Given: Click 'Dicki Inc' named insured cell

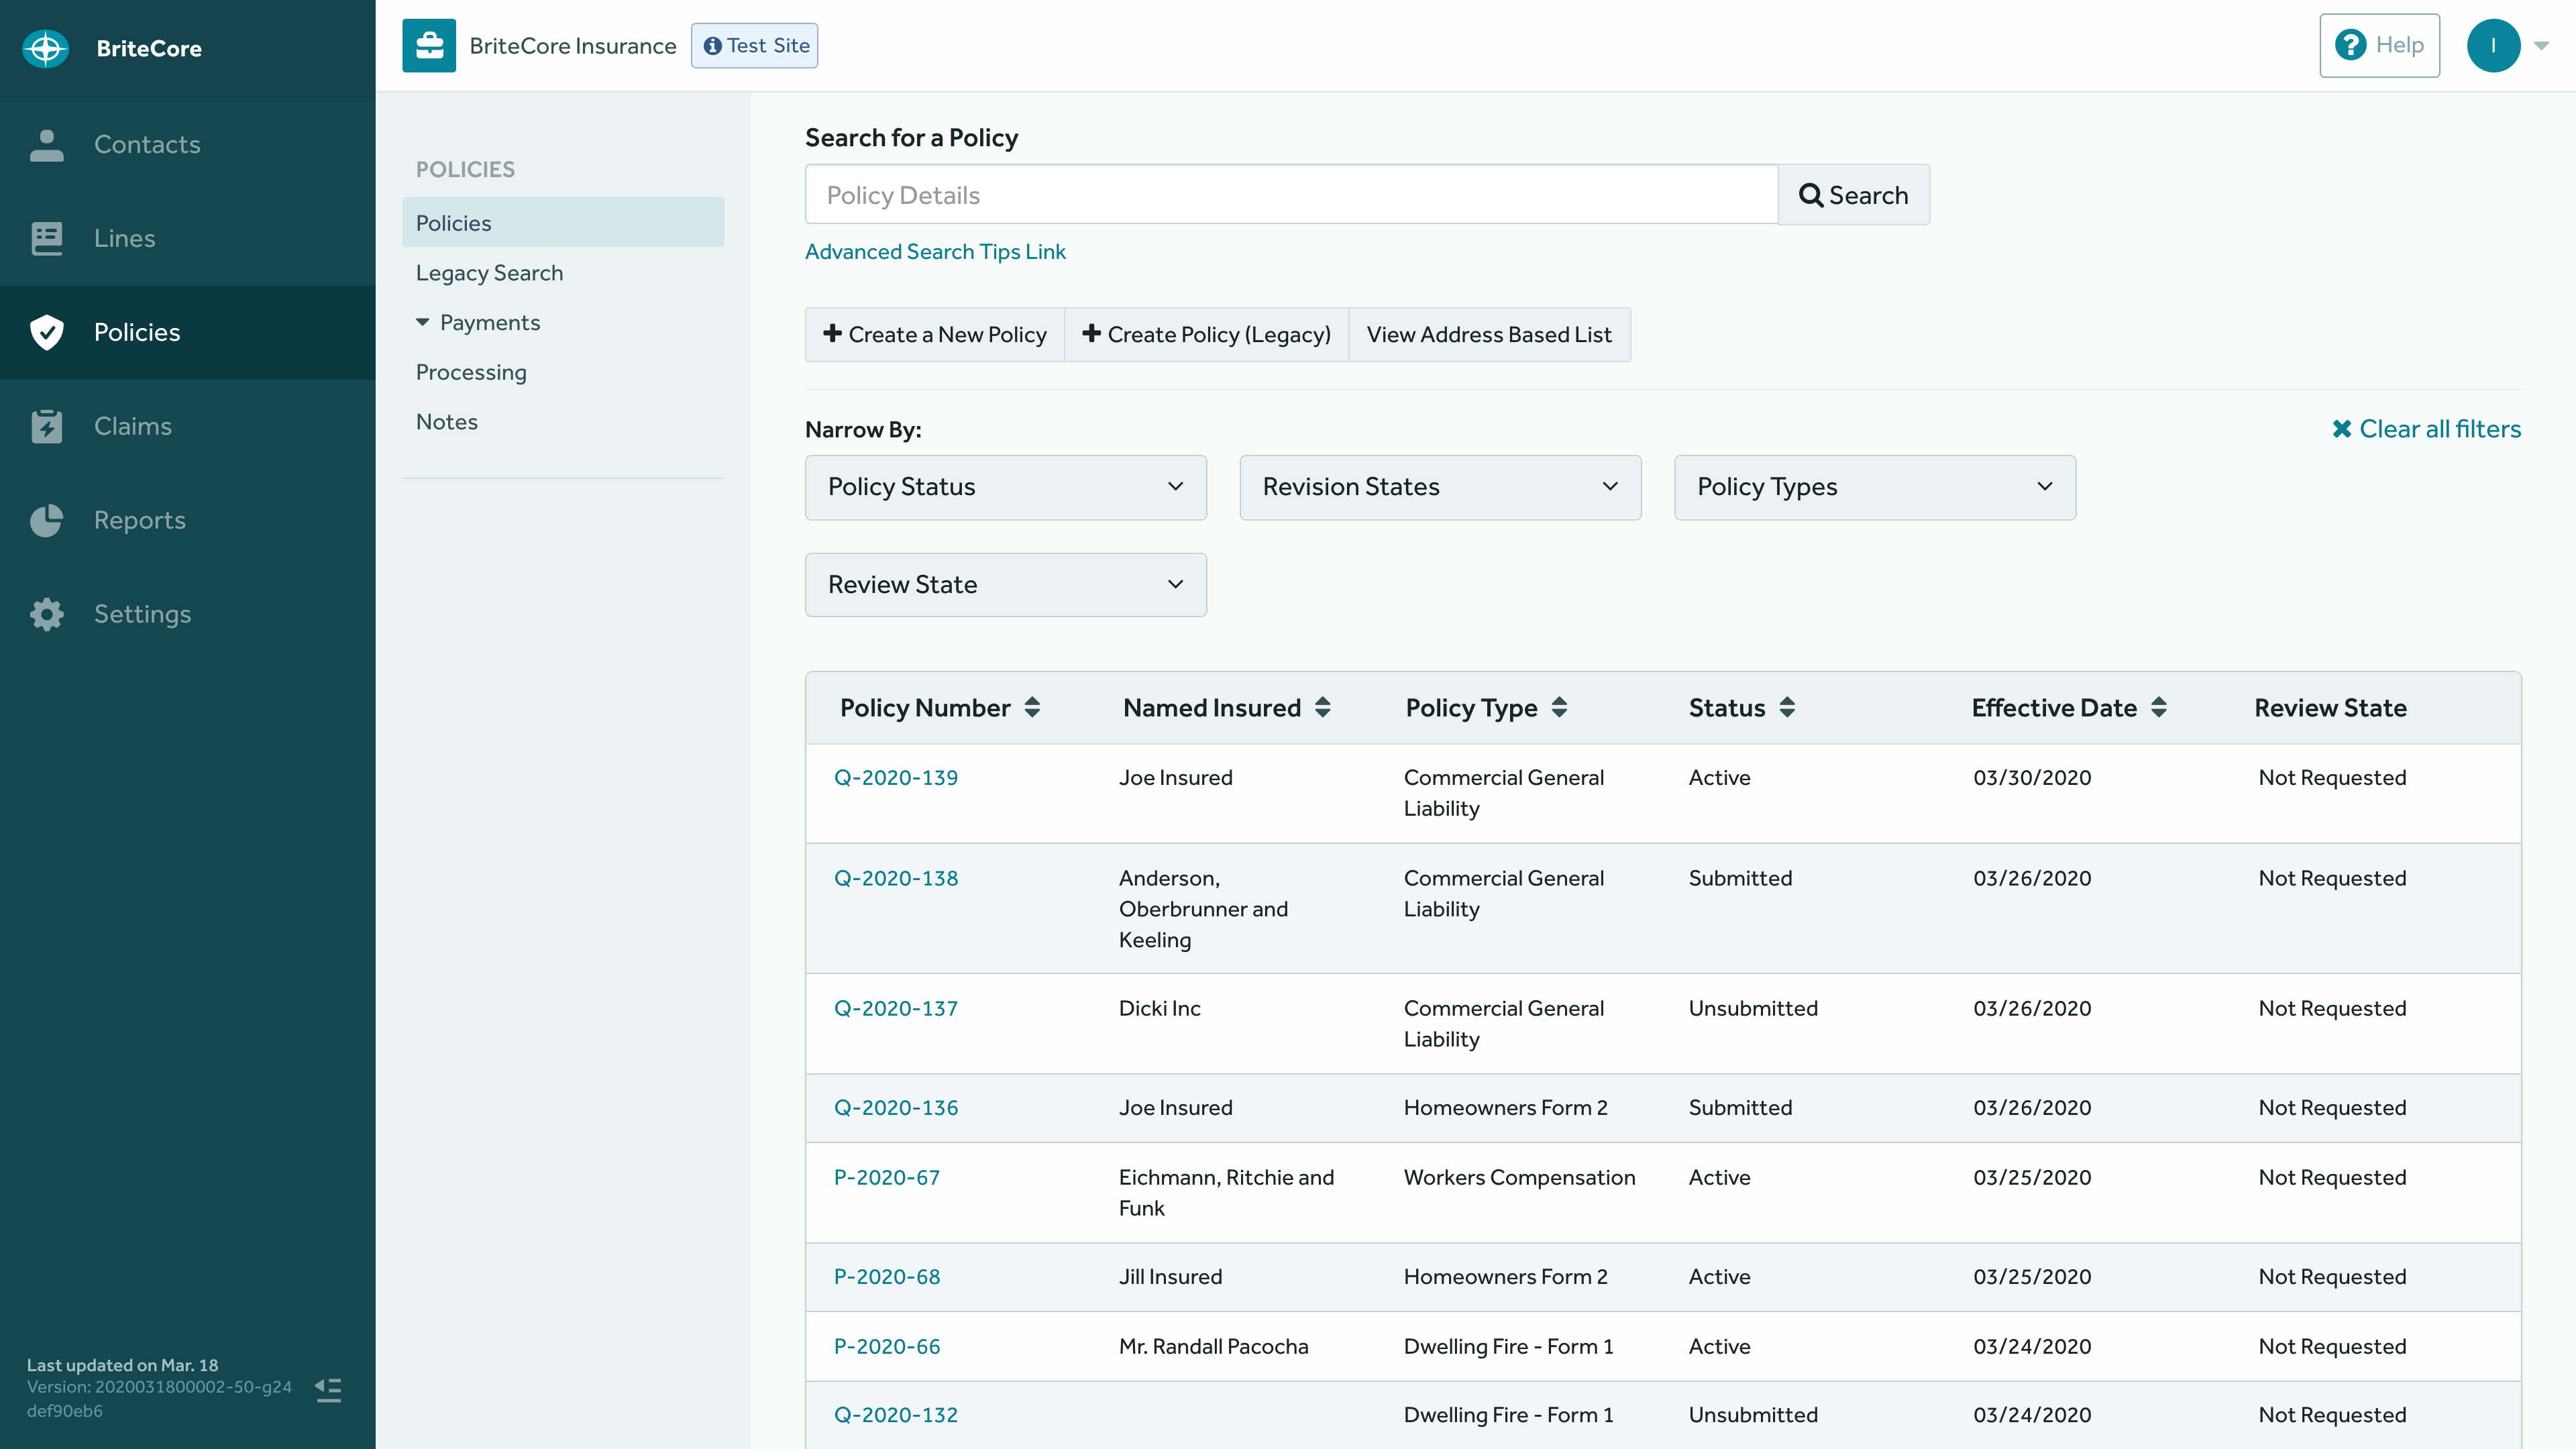Looking at the screenshot, I should click(1159, 1008).
